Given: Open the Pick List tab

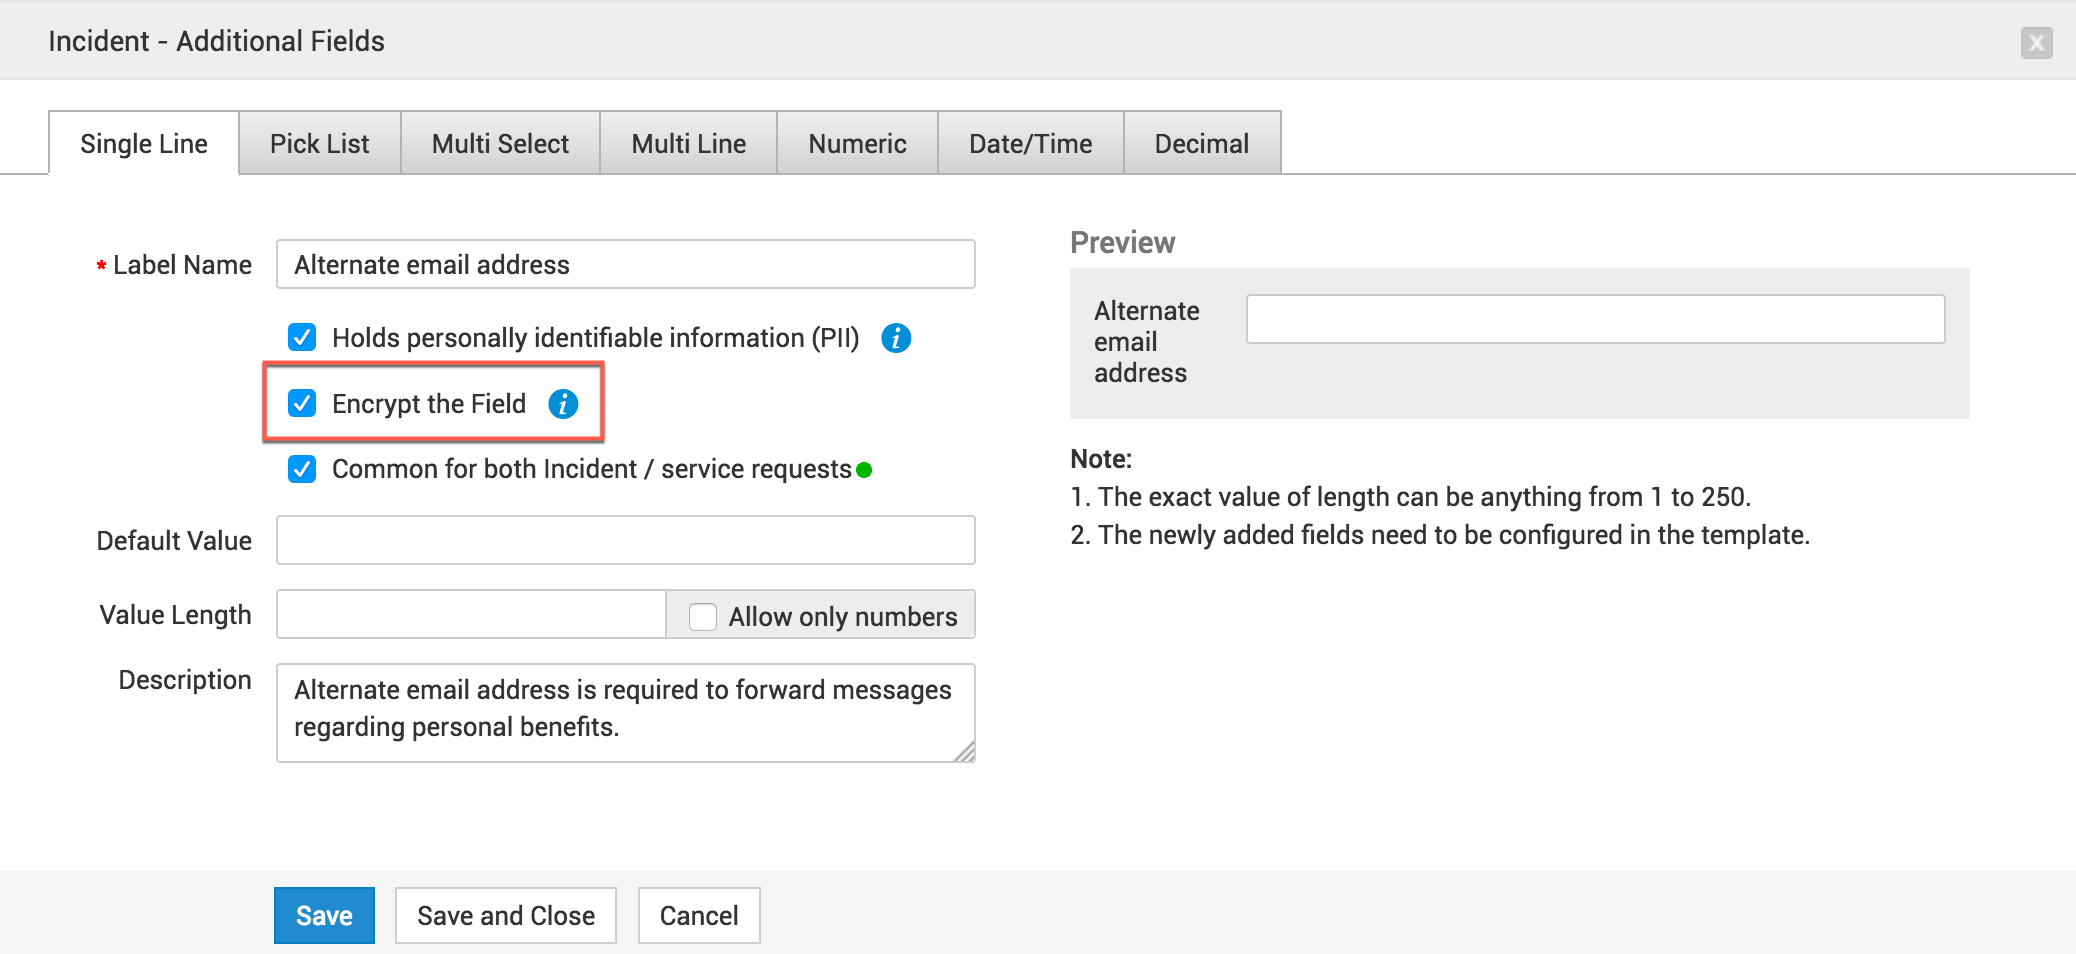Looking at the screenshot, I should pos(320,144).
